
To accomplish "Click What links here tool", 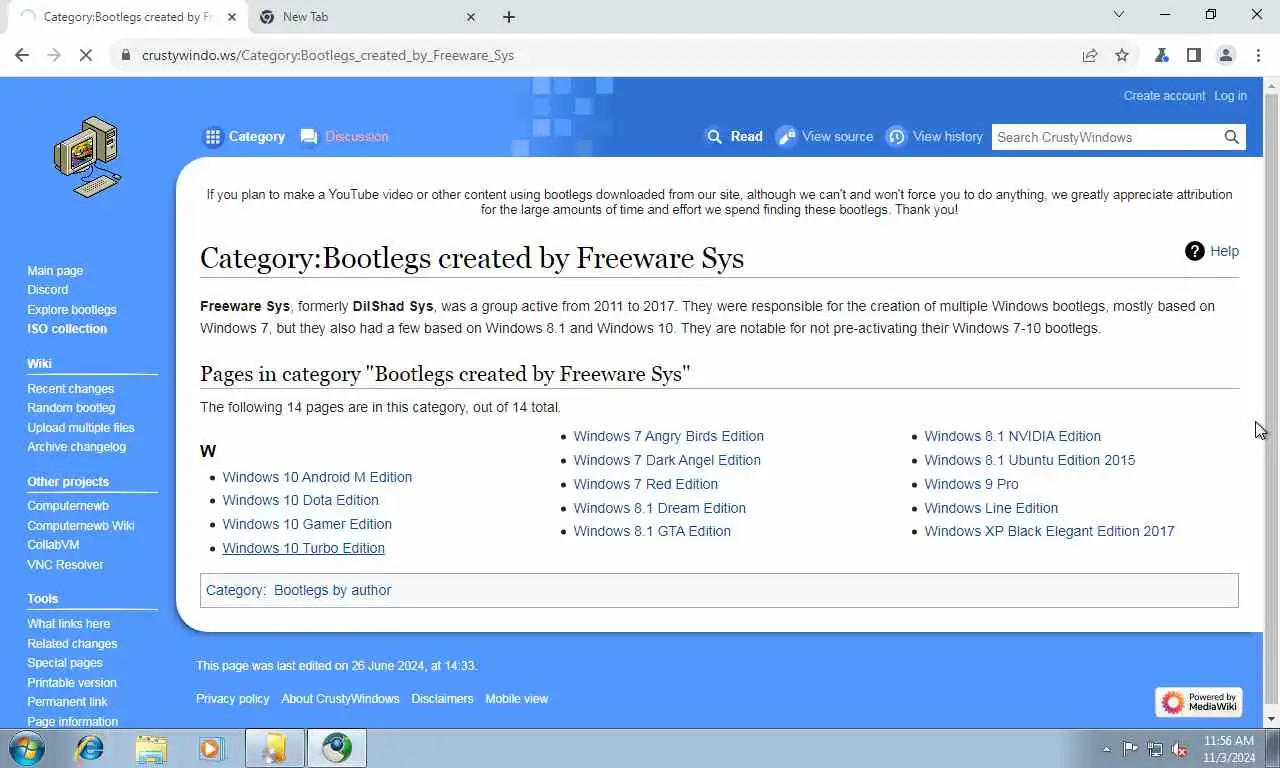I will coord(68,624).
